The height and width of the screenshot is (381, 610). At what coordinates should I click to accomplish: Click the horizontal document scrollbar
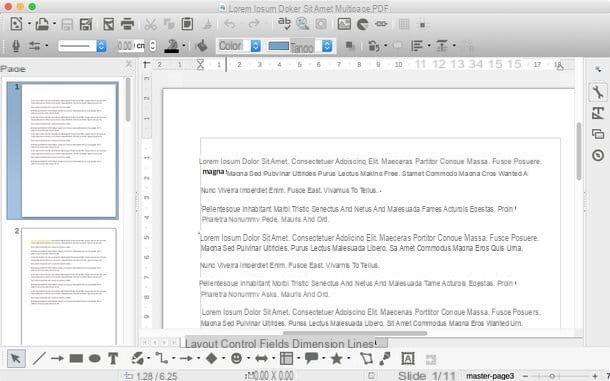(355, 333)
